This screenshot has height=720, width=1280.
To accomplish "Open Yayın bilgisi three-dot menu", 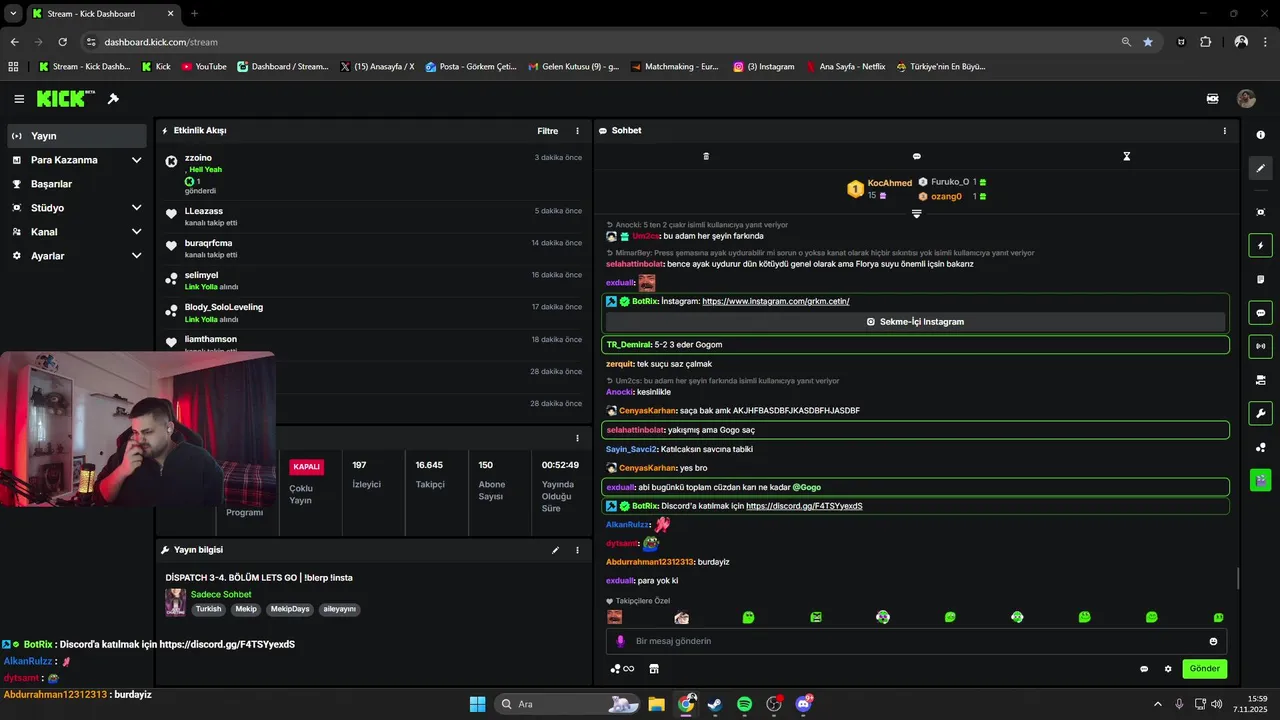I will point(577,550).
